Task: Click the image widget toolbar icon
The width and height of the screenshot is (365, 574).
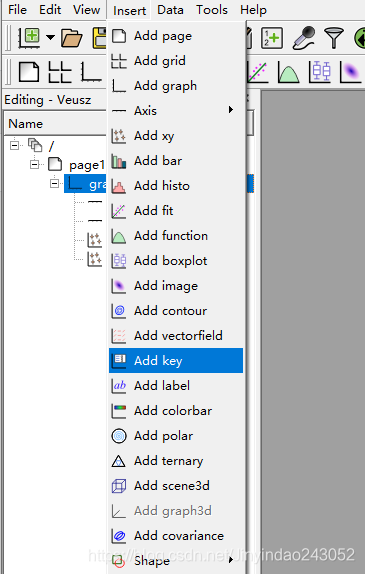Action: tap(351, 71)
